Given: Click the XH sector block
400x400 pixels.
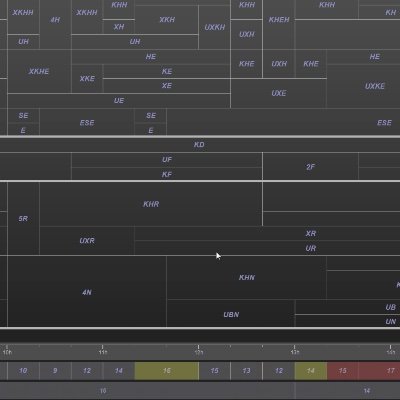Looking at the screenshot, I should [119, 27].
